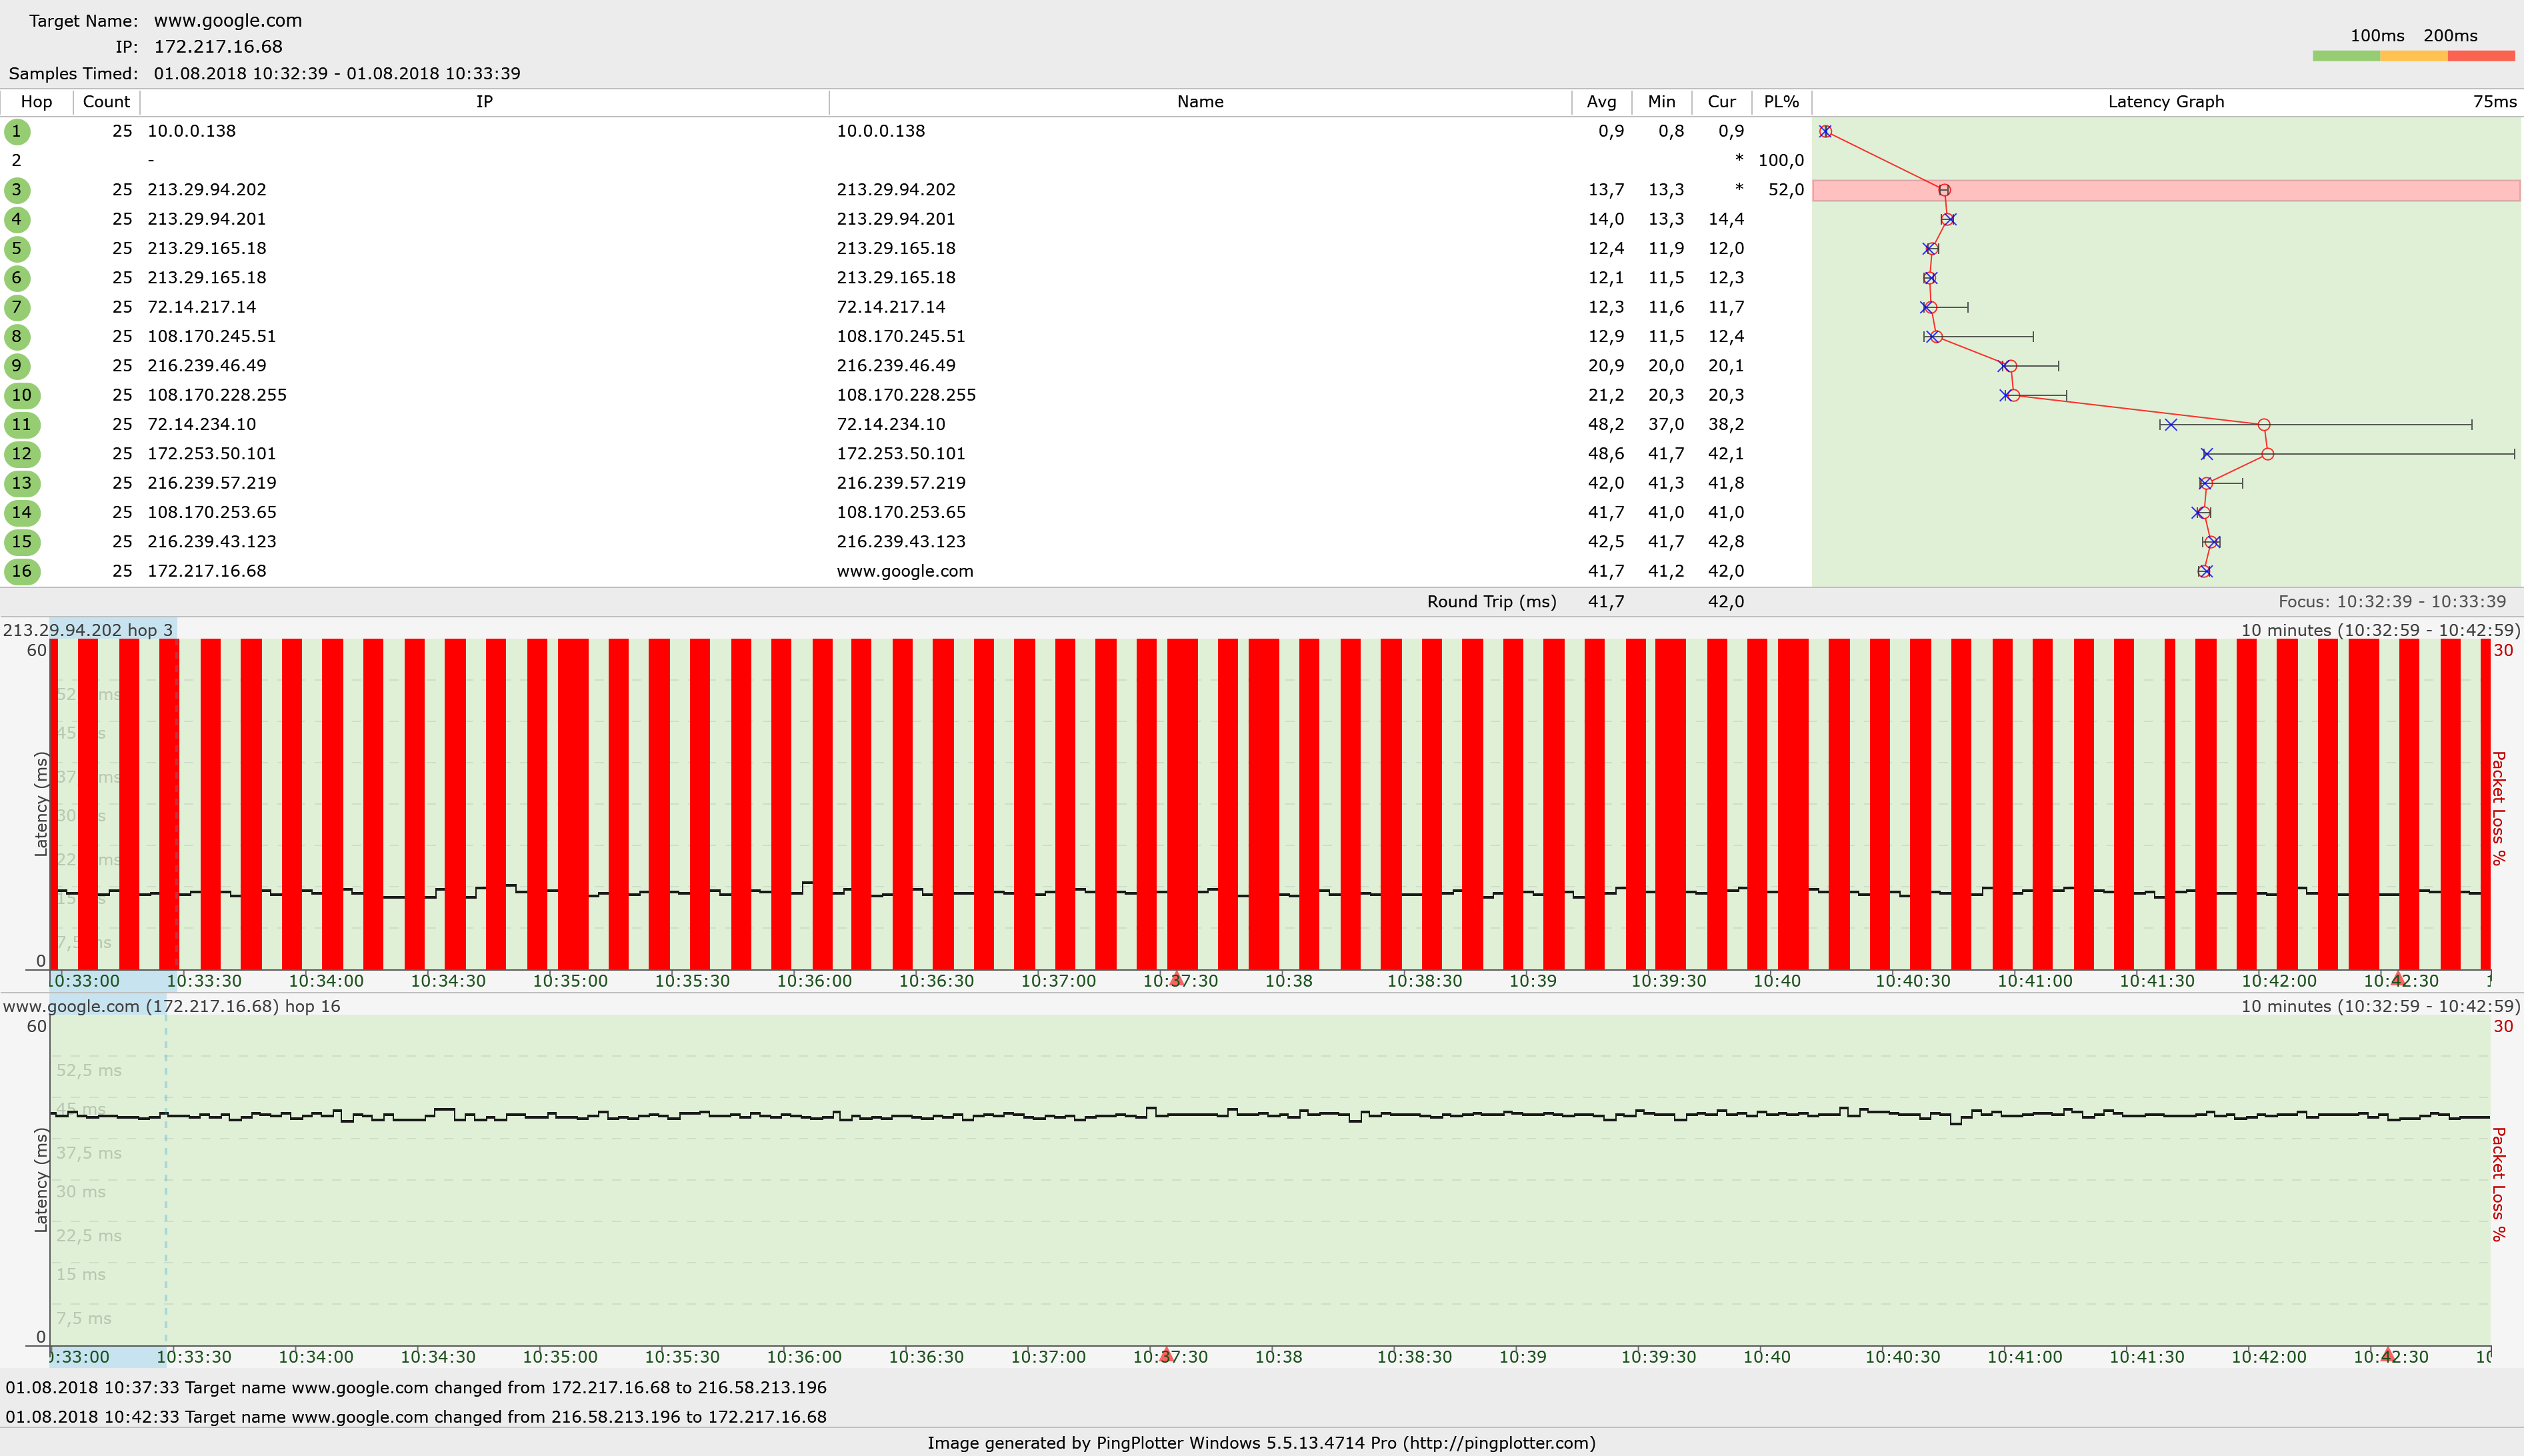Click the red triangle marker at 10:37:30 in the hop 3 graph

tap(1176, 979)
